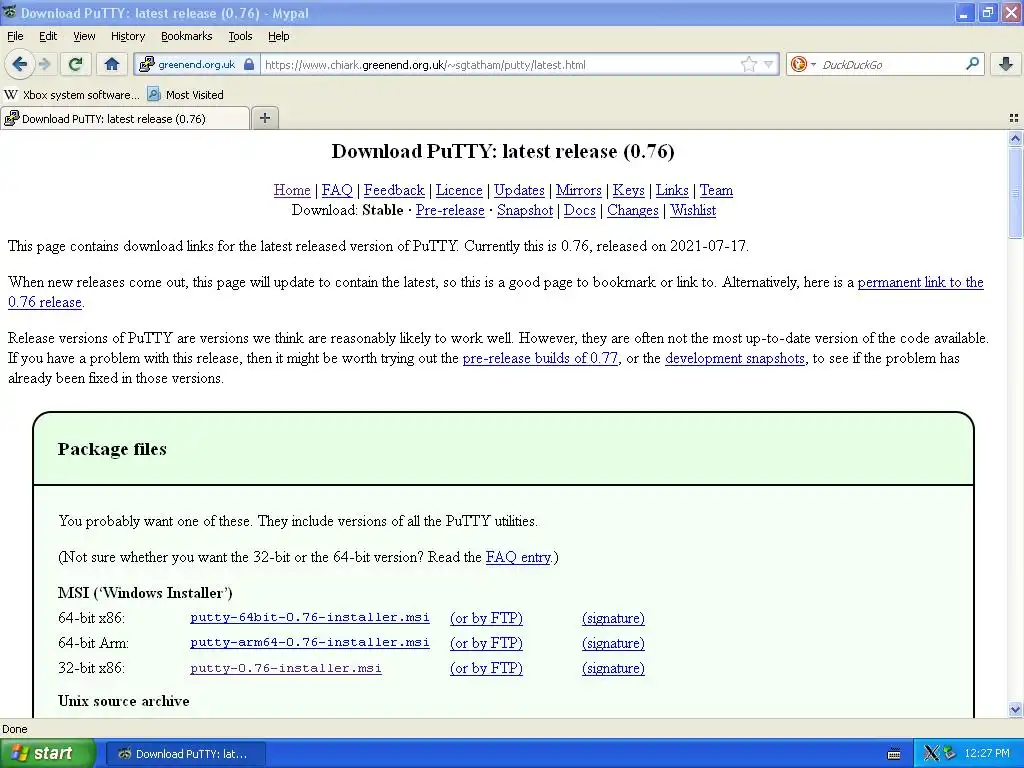This screenshot has width=1024, height=768.
Task: Open signature link for 64-bit Arm
Action: (x=613, y=643)
